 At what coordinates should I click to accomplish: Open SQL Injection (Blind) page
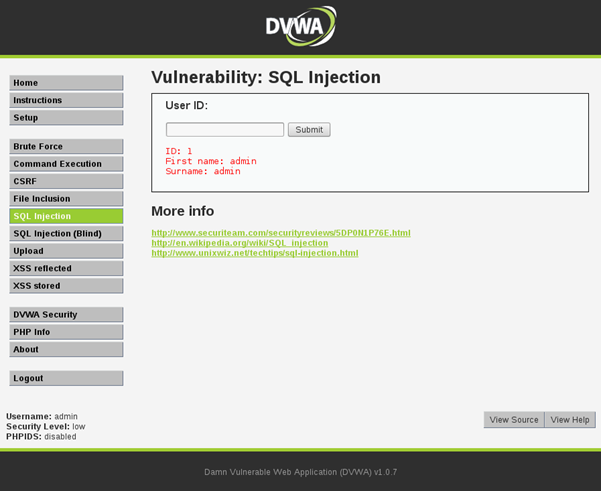[x=66, y=233]
